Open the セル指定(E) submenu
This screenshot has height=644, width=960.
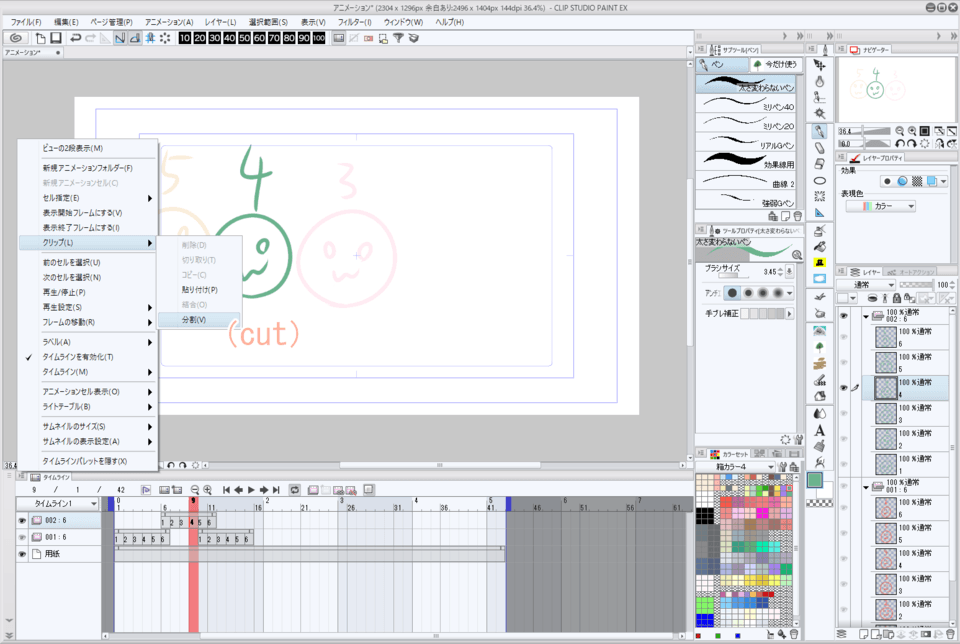88,198
